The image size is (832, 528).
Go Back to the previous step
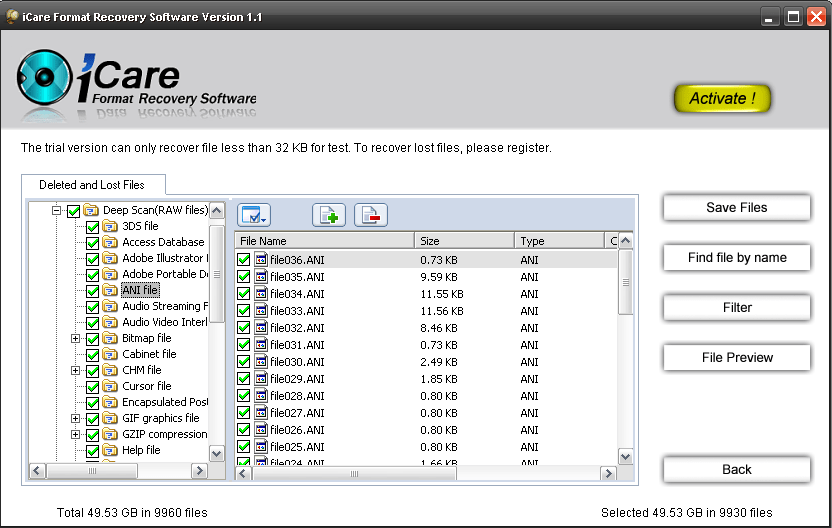pyautogui.click(x=736, y=470)
